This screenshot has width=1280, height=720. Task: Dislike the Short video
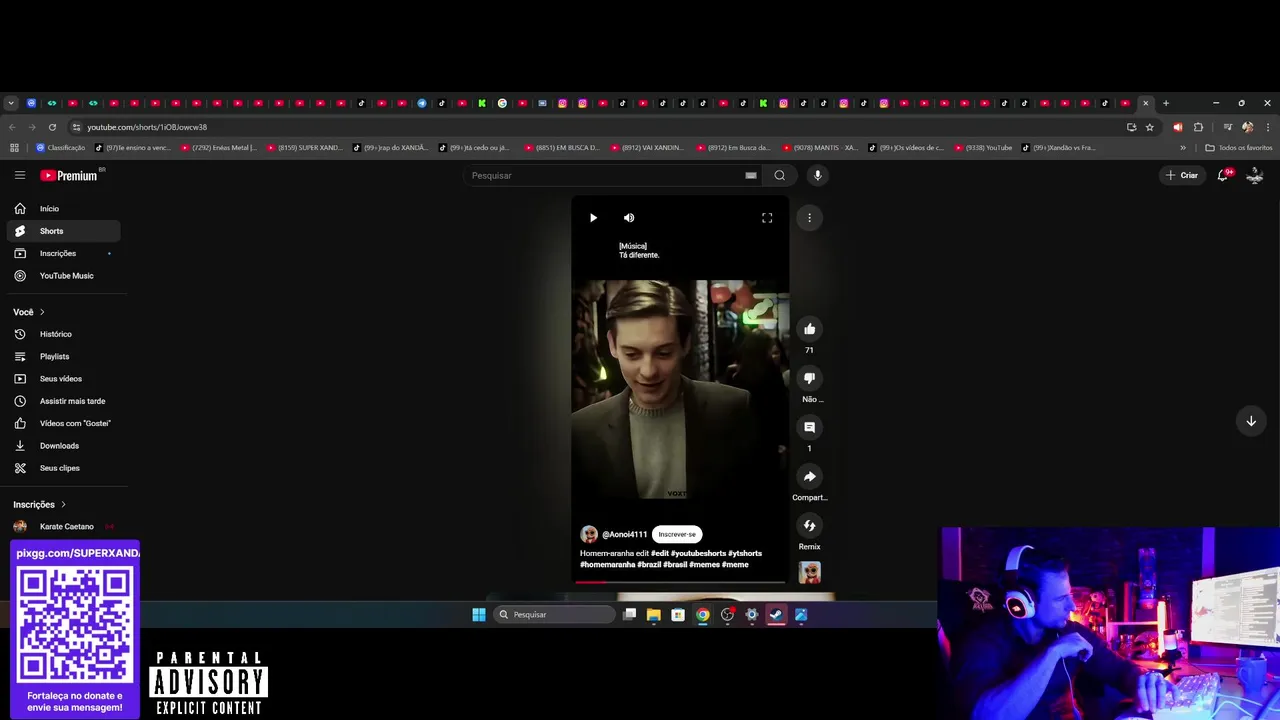click(809, 378)
